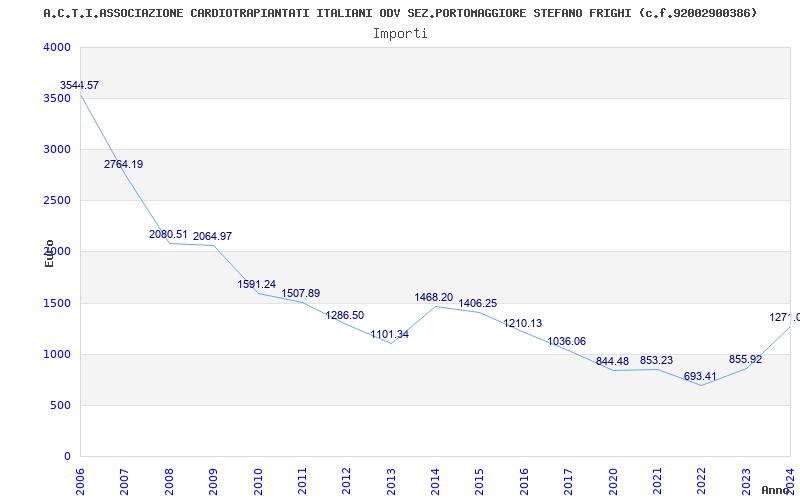800x500 pixels.
Task: Click the data label 3544.57
Action: 79,85
